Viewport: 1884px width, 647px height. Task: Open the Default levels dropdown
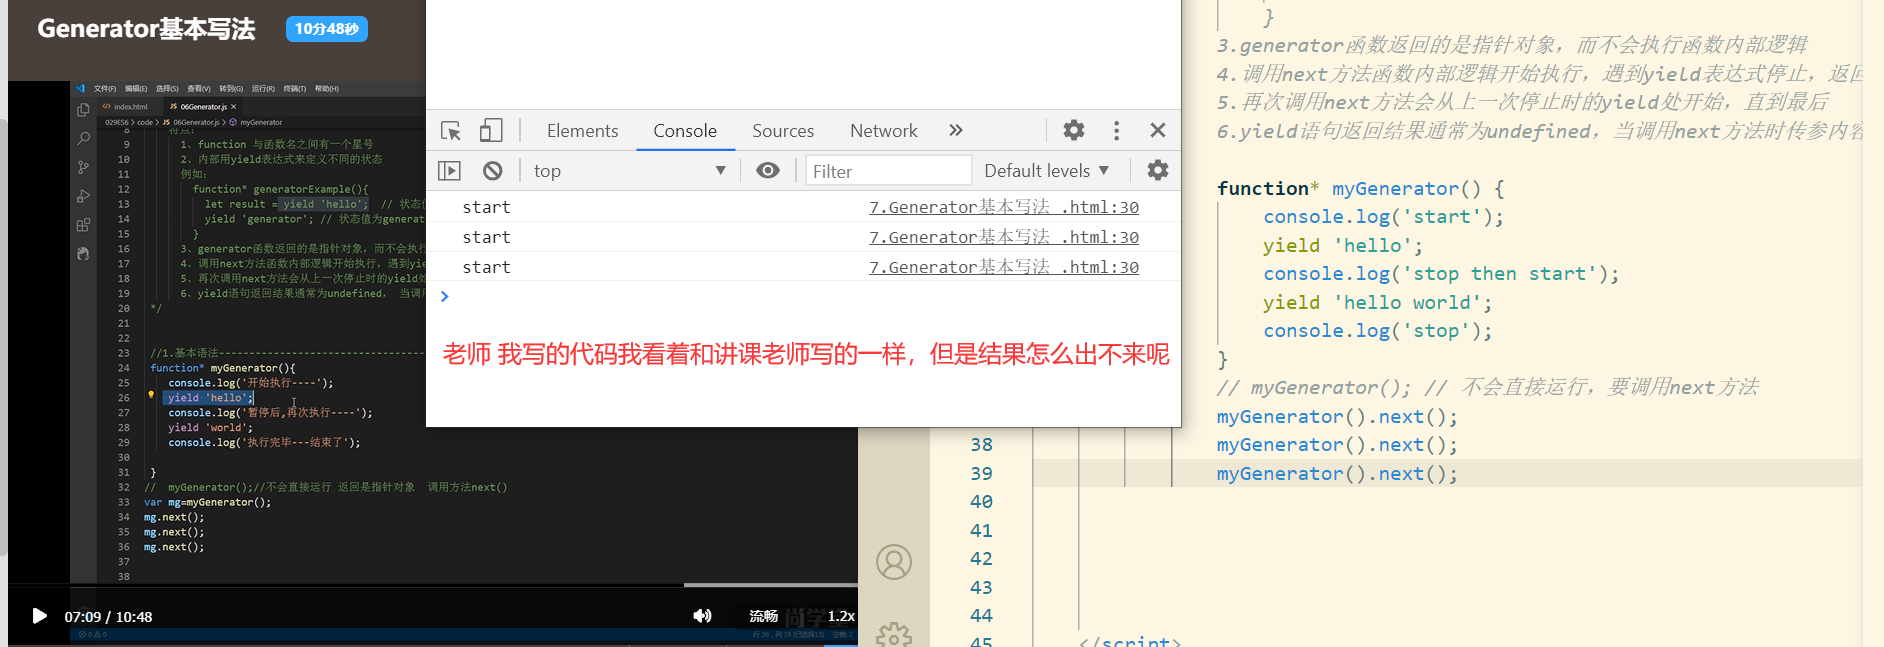(x=1046, y=171)
